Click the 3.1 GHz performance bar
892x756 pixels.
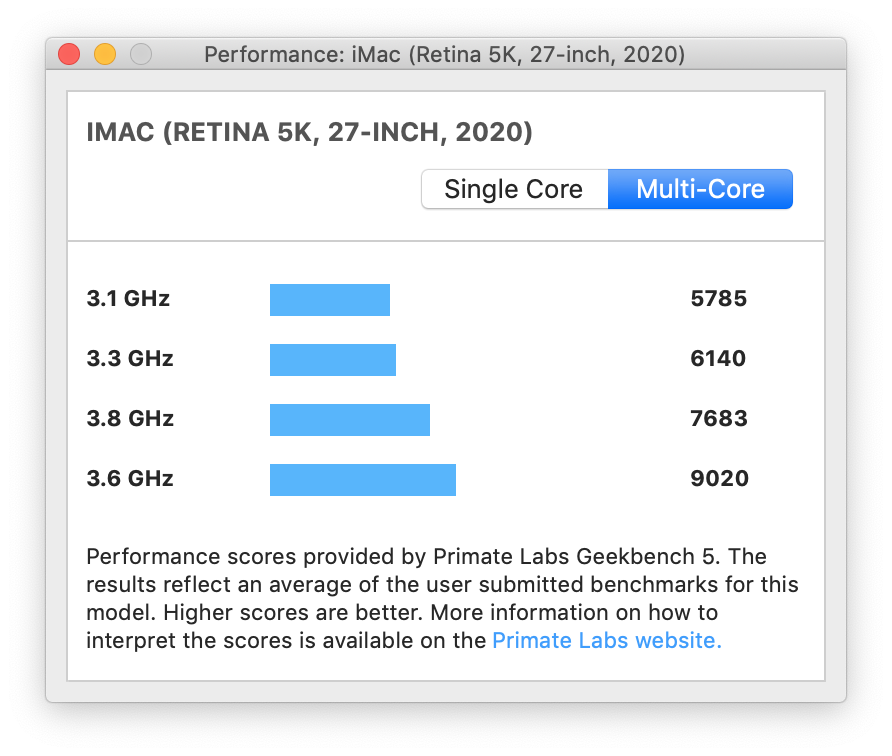pos(330,300)
